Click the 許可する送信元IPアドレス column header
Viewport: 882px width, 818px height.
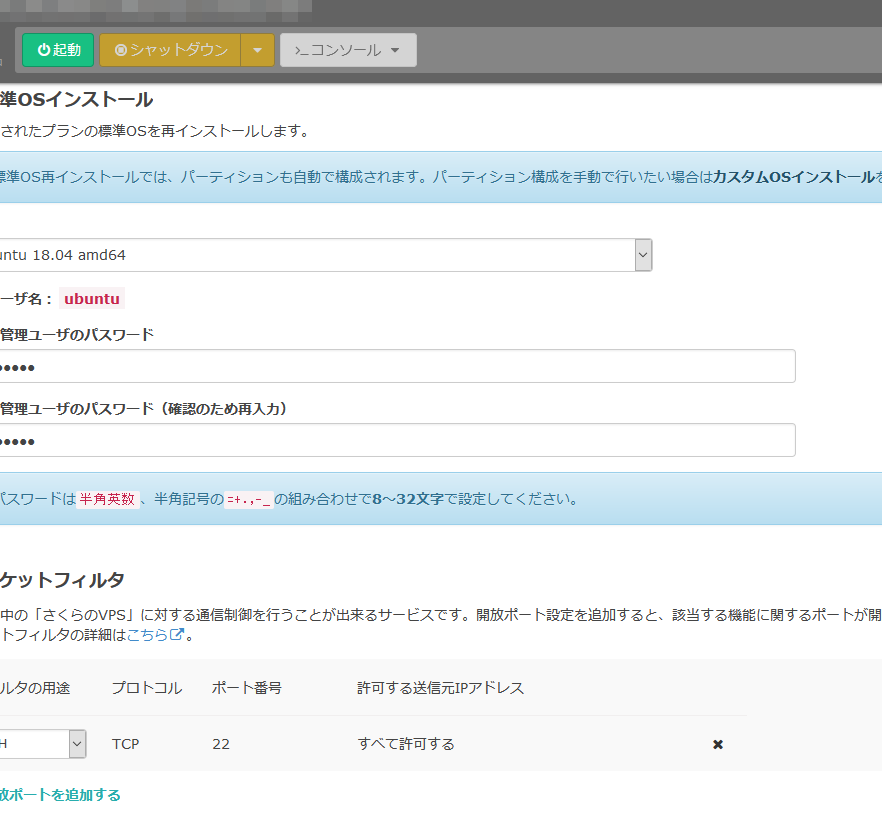click(440, 688)
